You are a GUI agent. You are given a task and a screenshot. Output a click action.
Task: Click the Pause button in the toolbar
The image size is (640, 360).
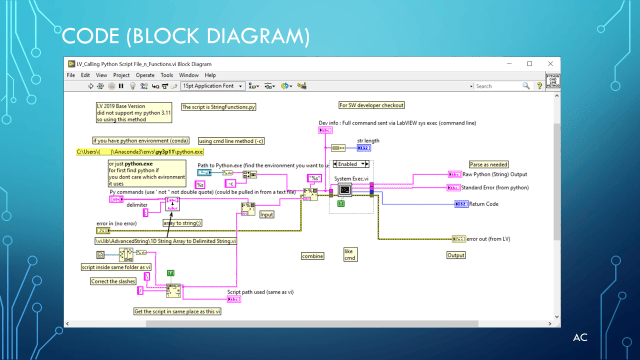(x=121, y=86)
